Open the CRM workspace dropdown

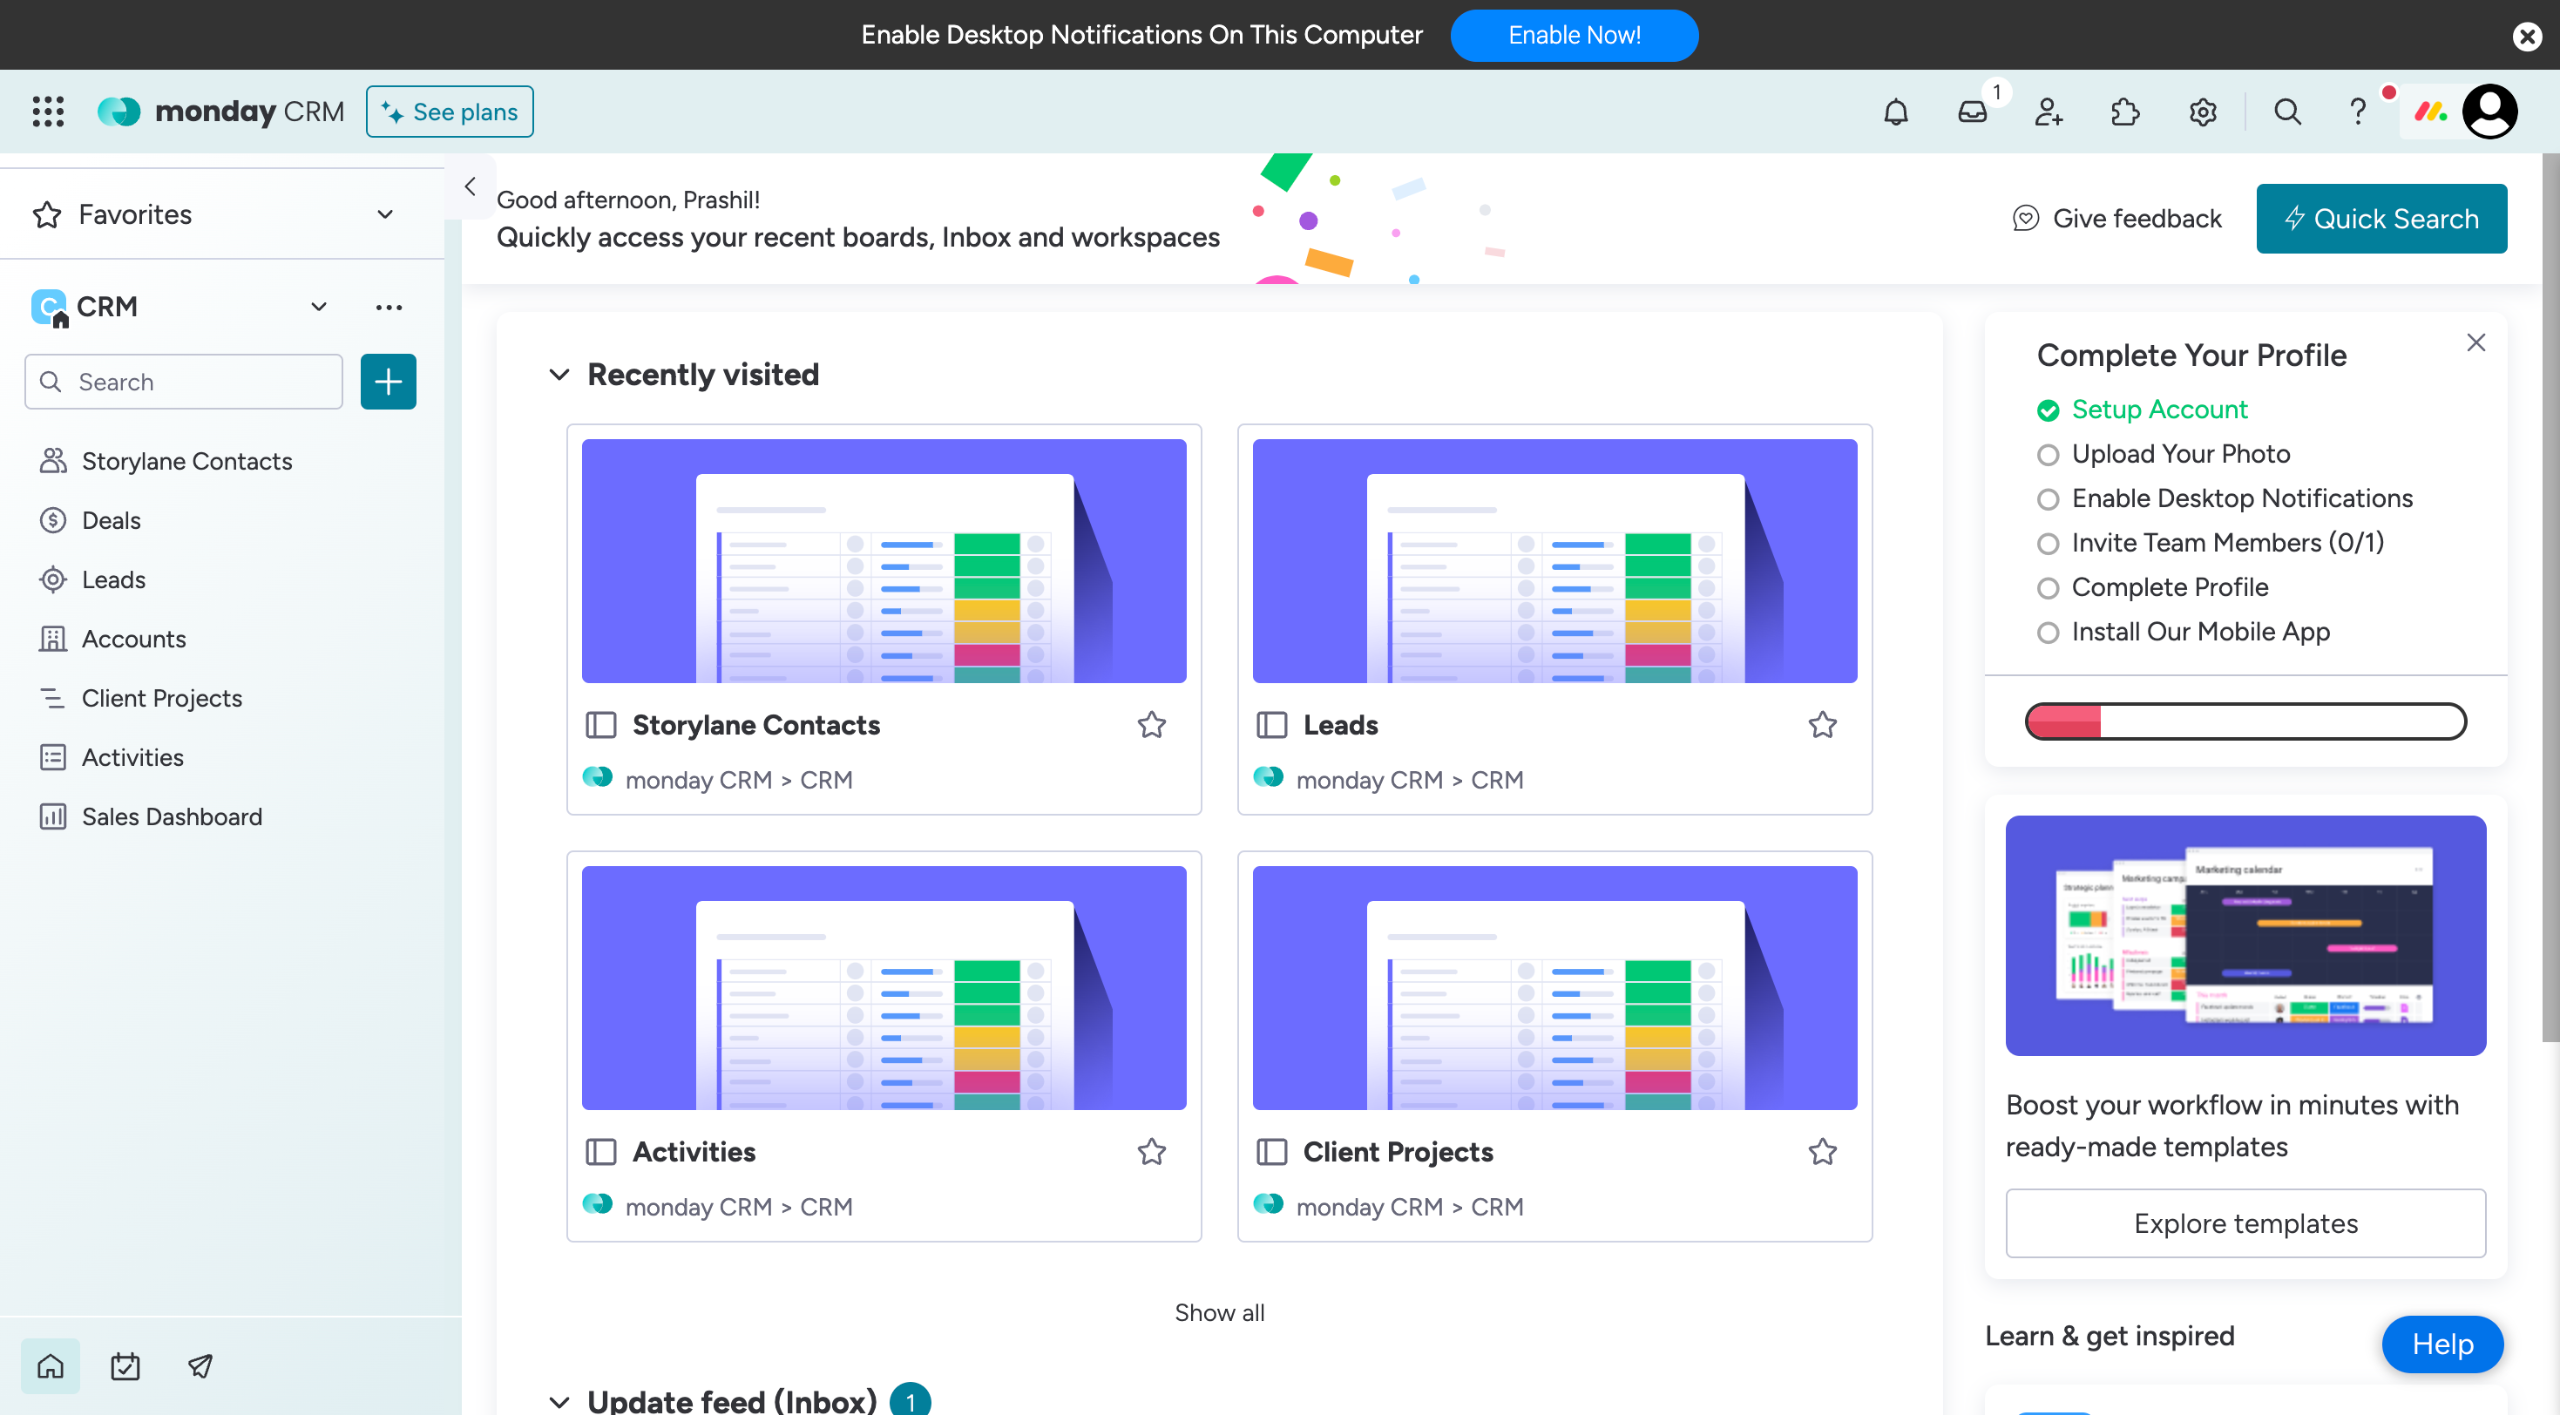tap(318, 306)
